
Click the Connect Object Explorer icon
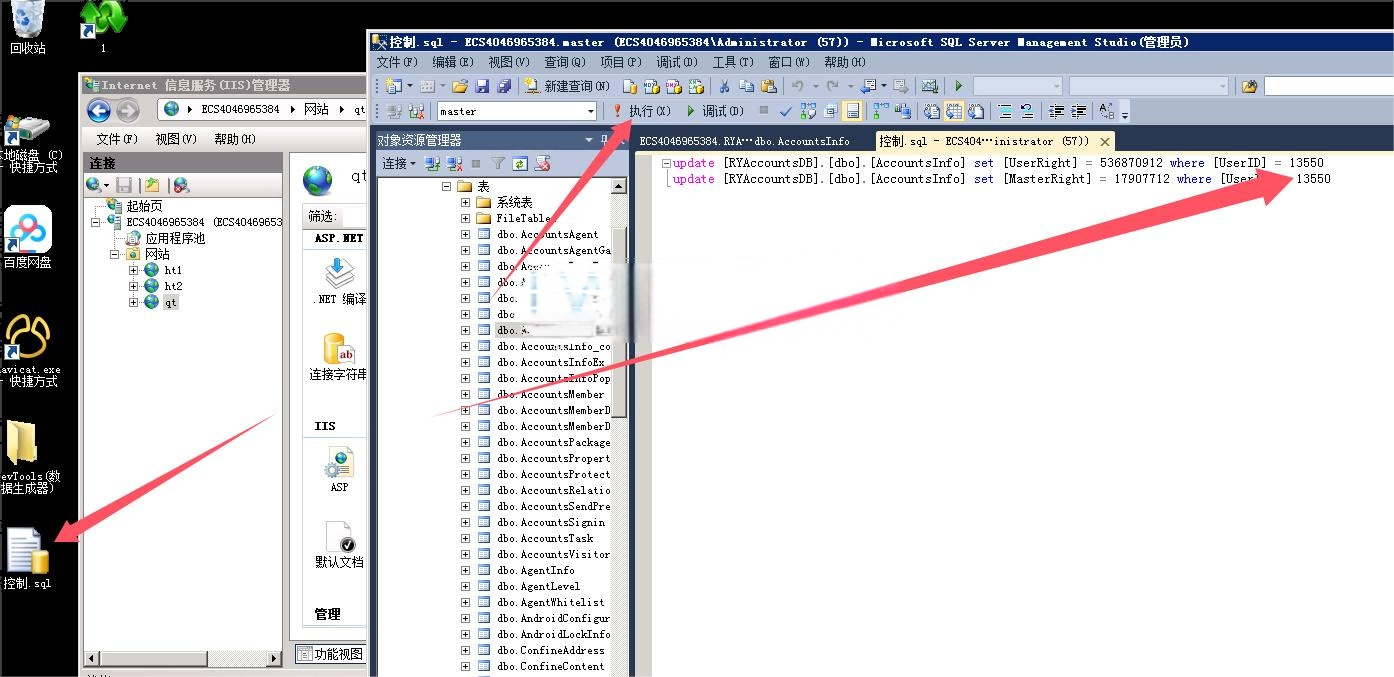pyautogui.click(x=432, y=163)
